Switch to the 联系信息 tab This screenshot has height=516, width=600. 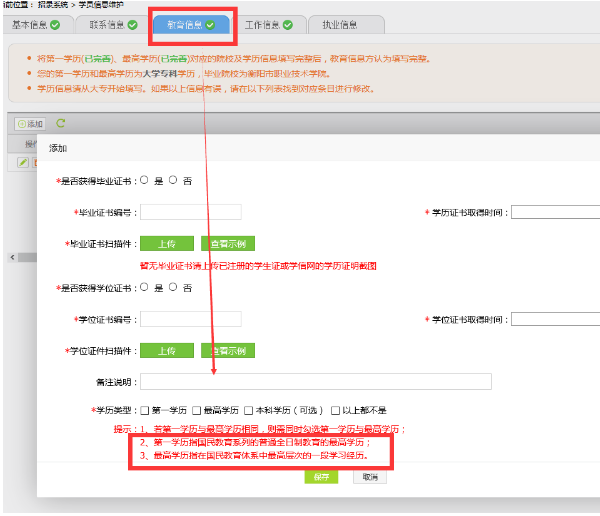point(112,25)
